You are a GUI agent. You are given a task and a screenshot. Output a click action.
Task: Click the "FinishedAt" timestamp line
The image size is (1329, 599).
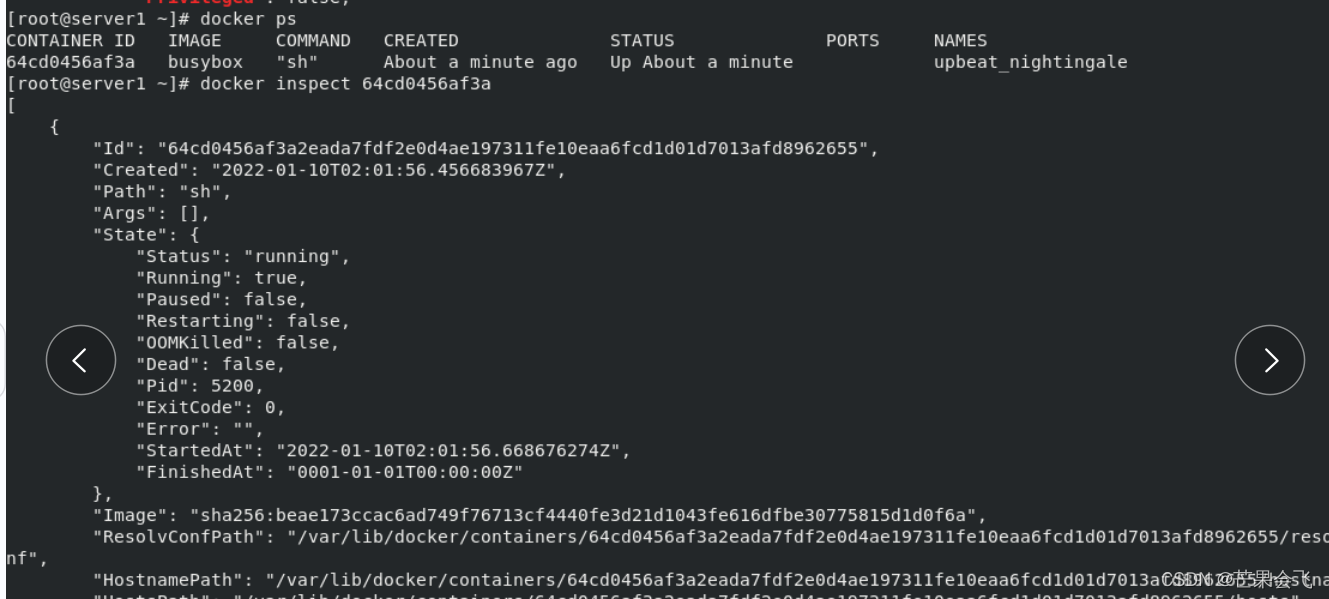tap(330, 472)
